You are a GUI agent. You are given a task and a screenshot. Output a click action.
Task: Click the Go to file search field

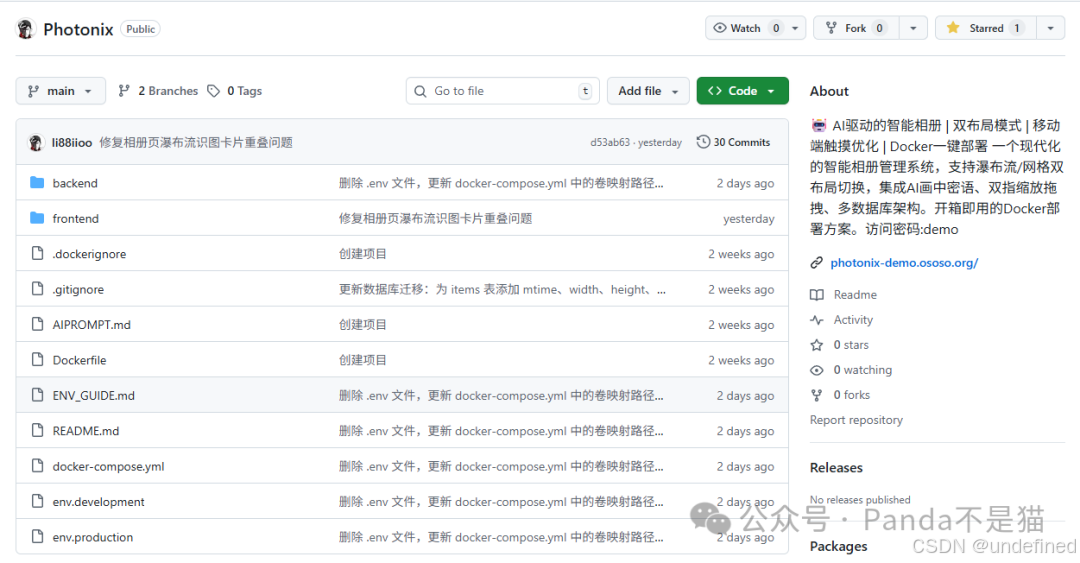(503, 91)
